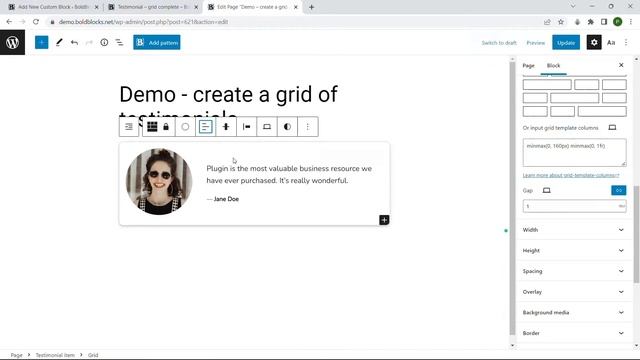The width and height of the screenshot is (640, 360).
Task: Bookmark this page with the star icon
Action: pyautogui.click(x=561, y=22)
